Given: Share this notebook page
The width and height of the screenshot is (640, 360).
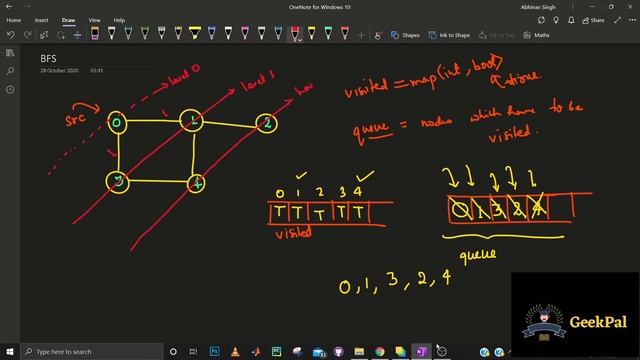Looking at the screenshot, I should (593, 20).
